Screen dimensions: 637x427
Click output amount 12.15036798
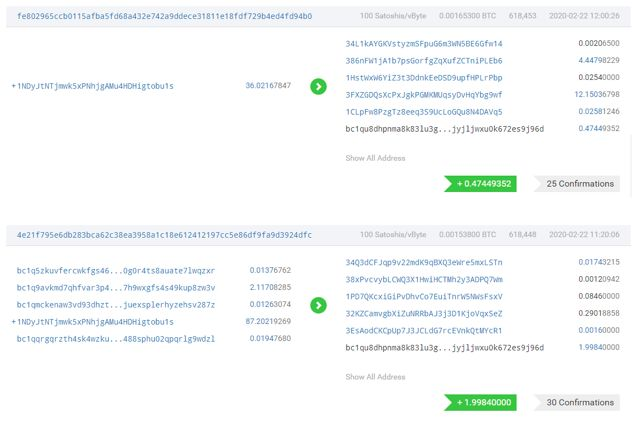click(597, 94)
